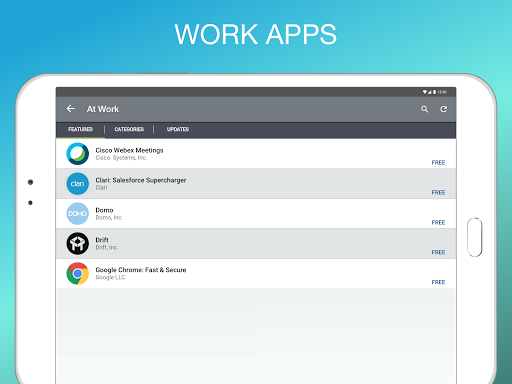Open the Drift app title
Image resolution: width=512 pixels, height=384 pixels.
(102, 240)
